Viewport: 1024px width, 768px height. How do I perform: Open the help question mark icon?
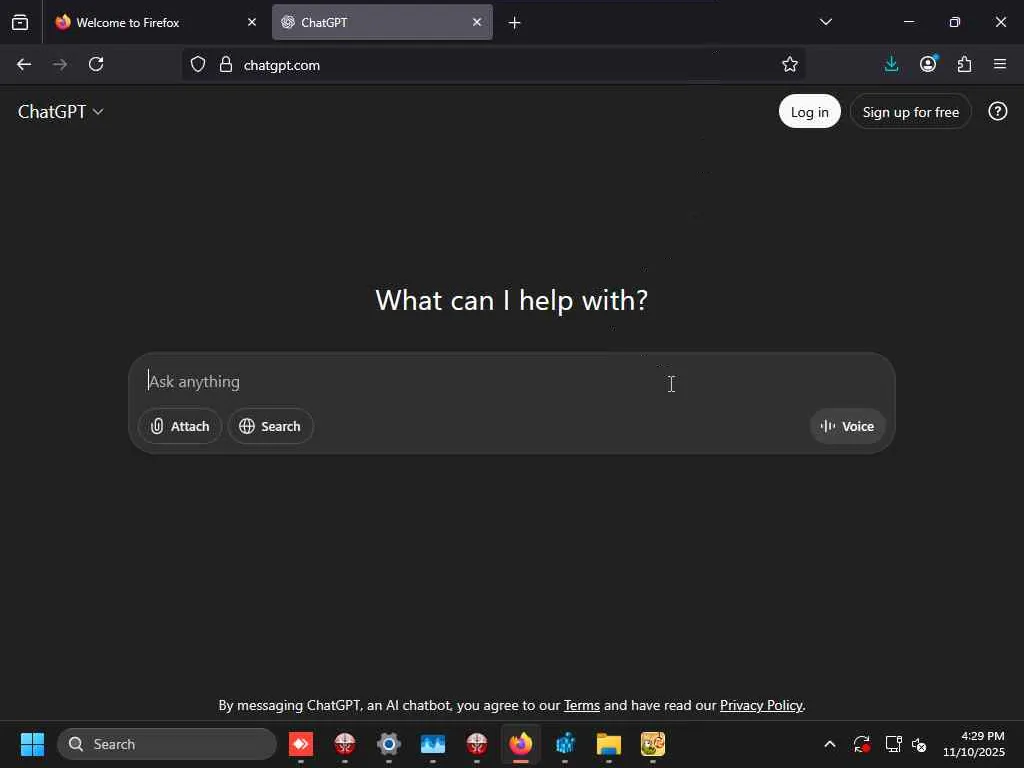coord(997,112)
